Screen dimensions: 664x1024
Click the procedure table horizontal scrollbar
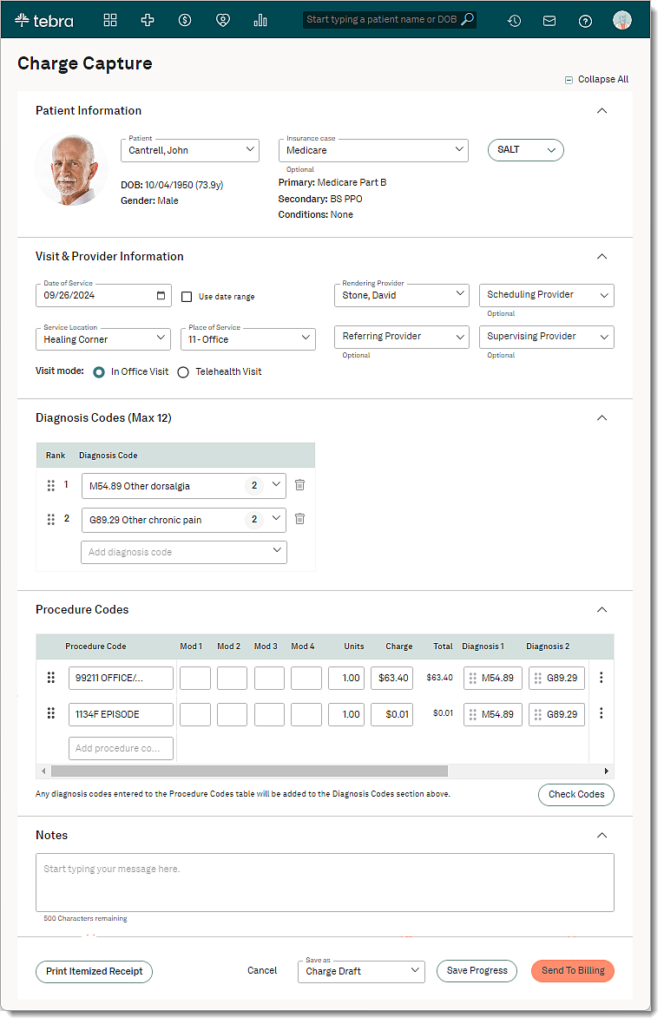249,771
